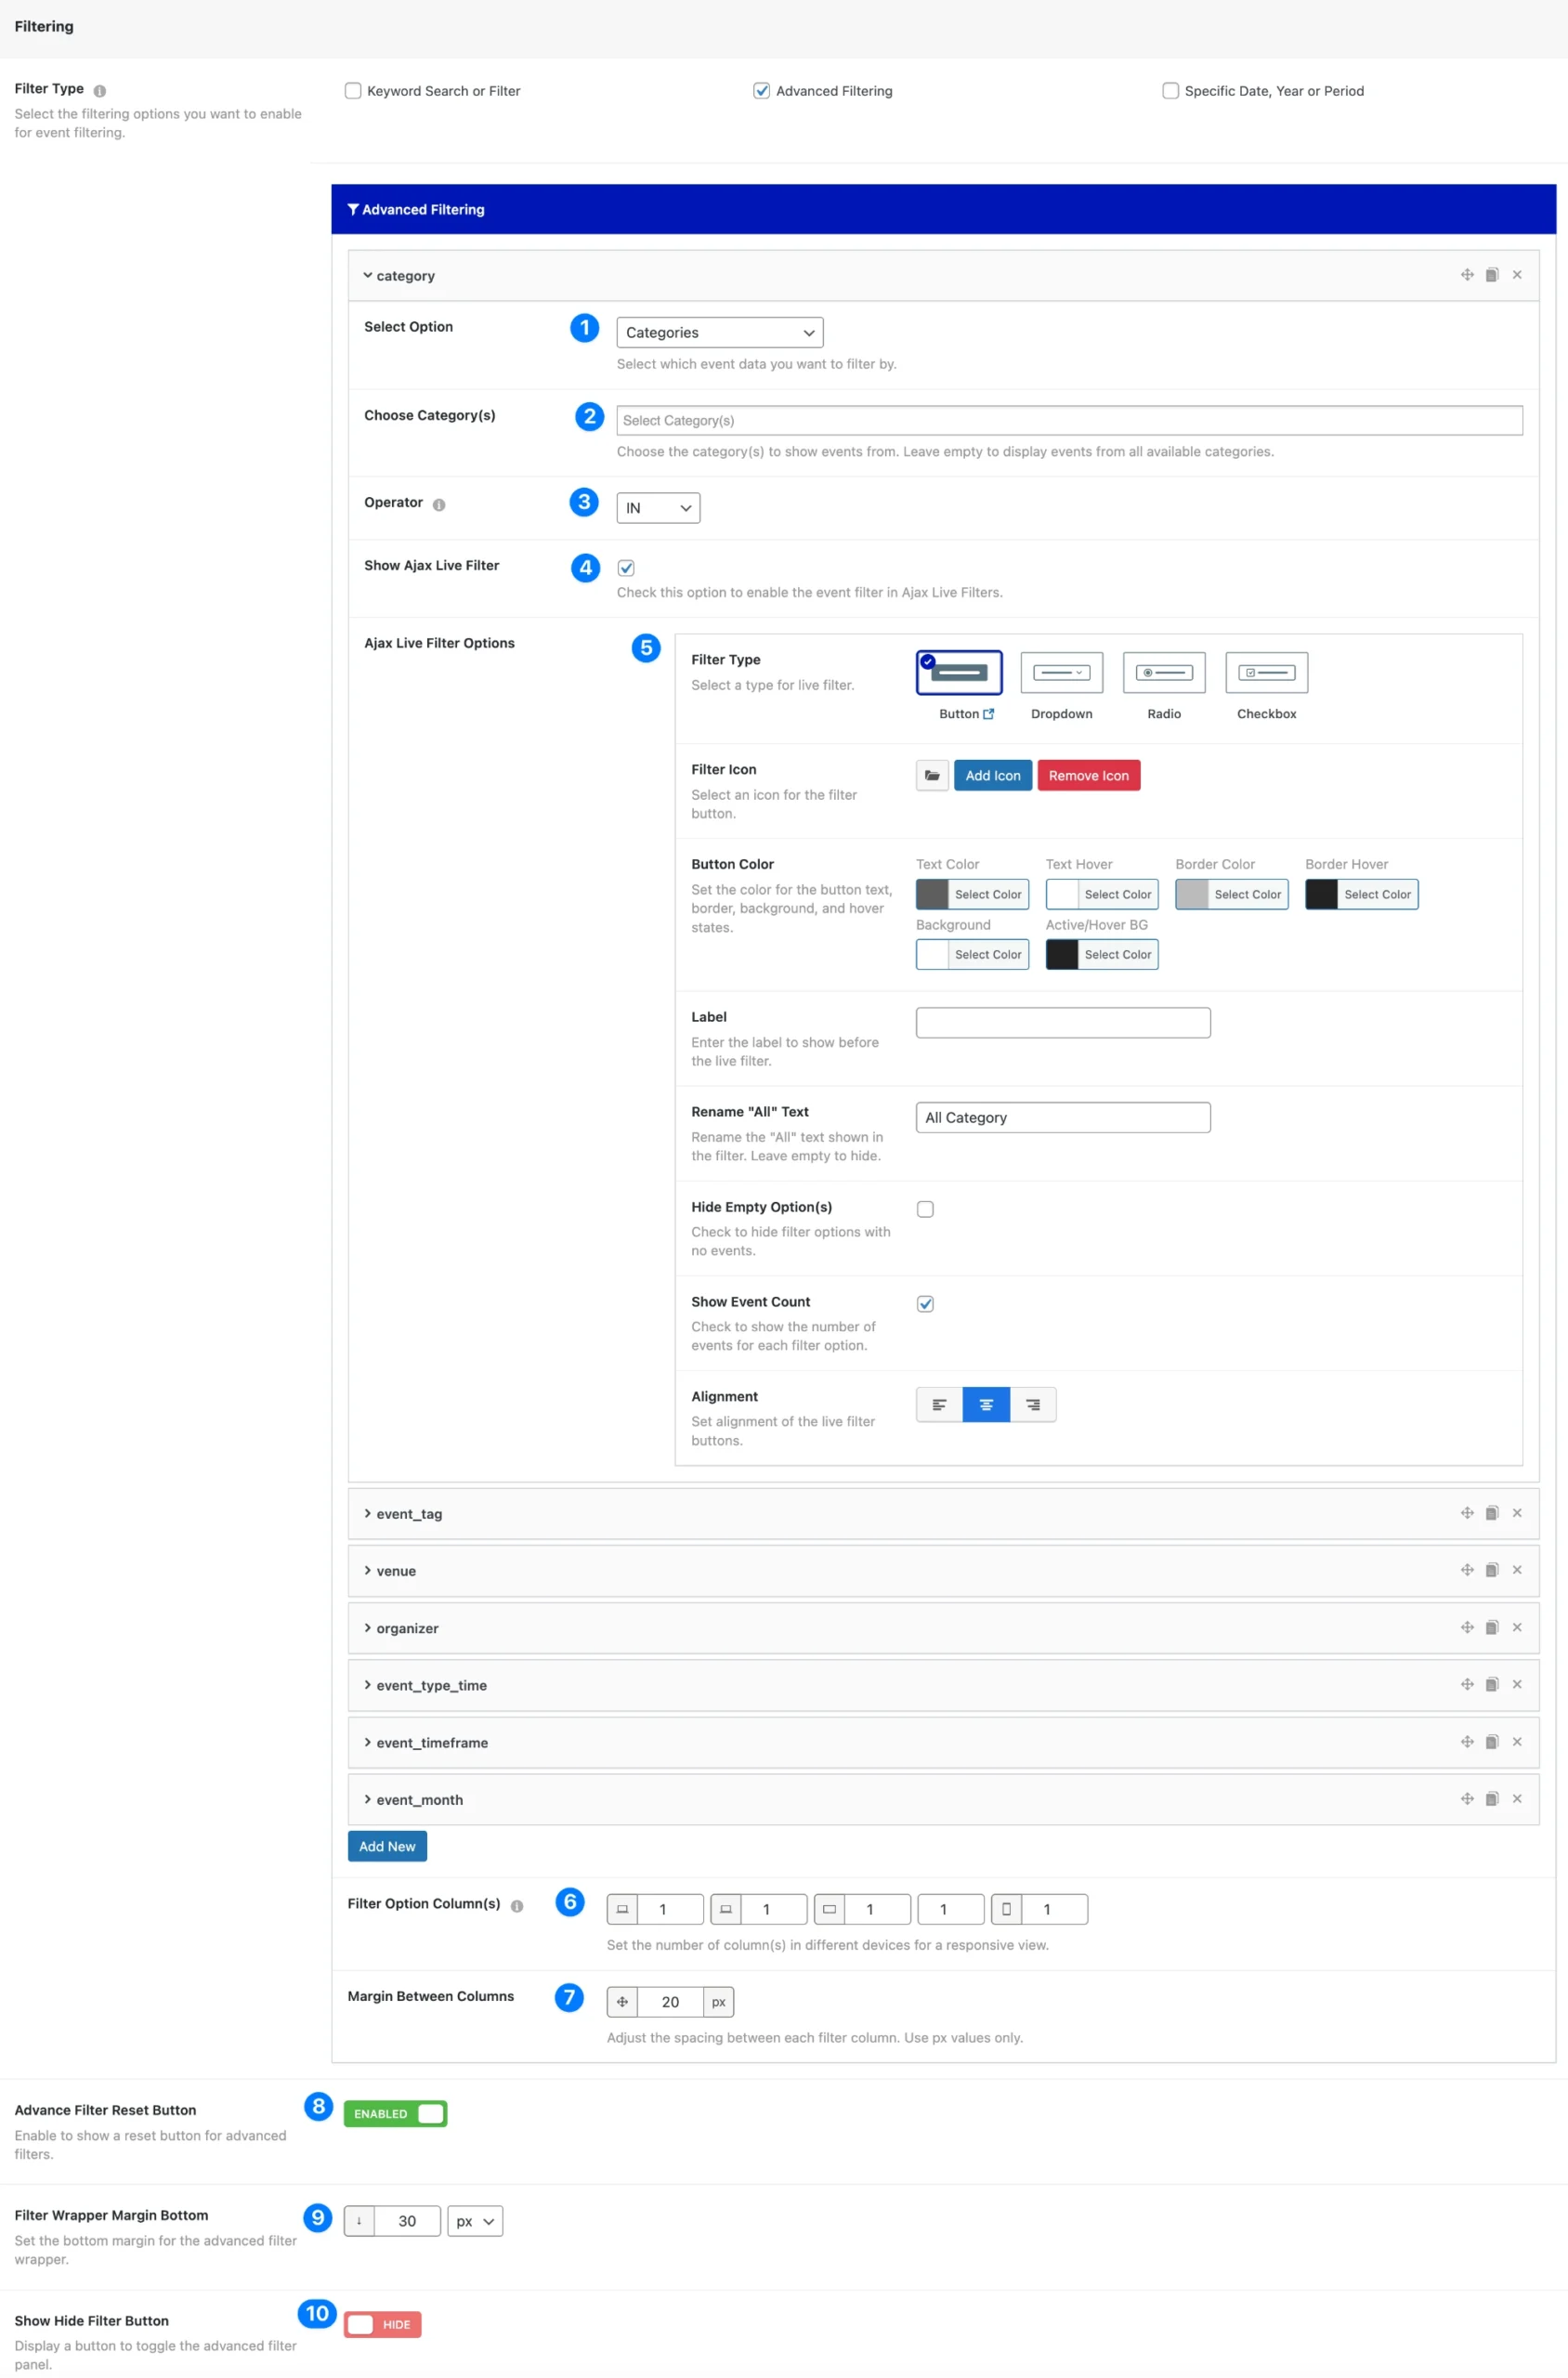Select the Text Hover color
Screen dimensions: 1568x2378
pos(1101,894)
